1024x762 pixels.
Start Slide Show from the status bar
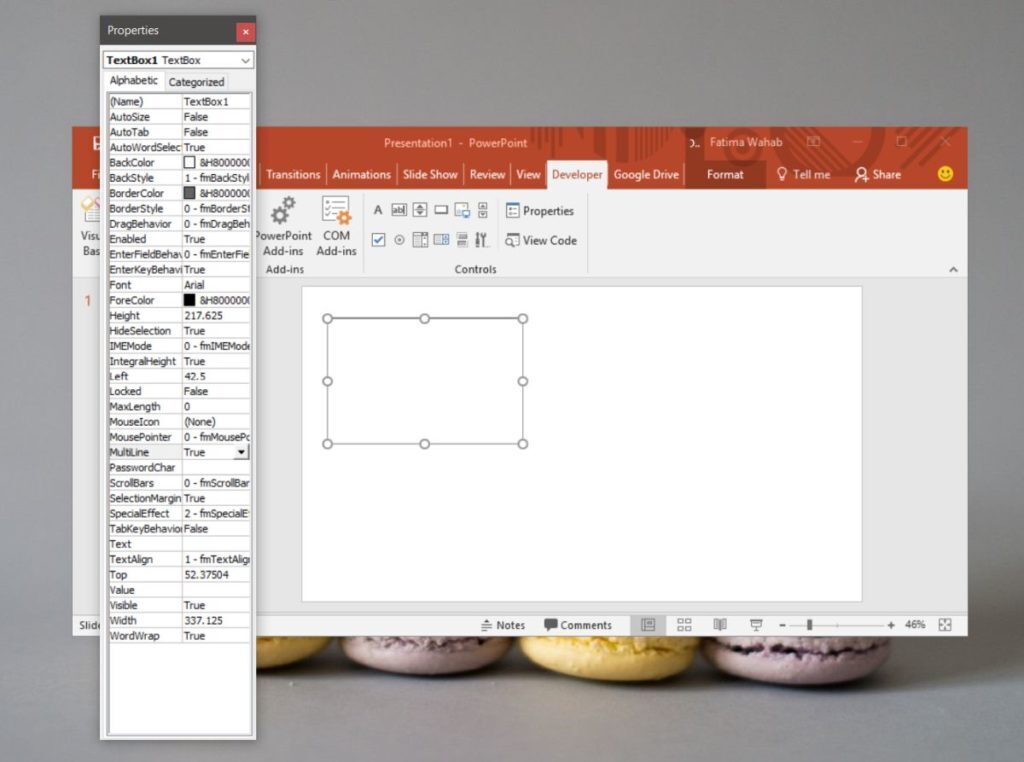coord(755,624)
